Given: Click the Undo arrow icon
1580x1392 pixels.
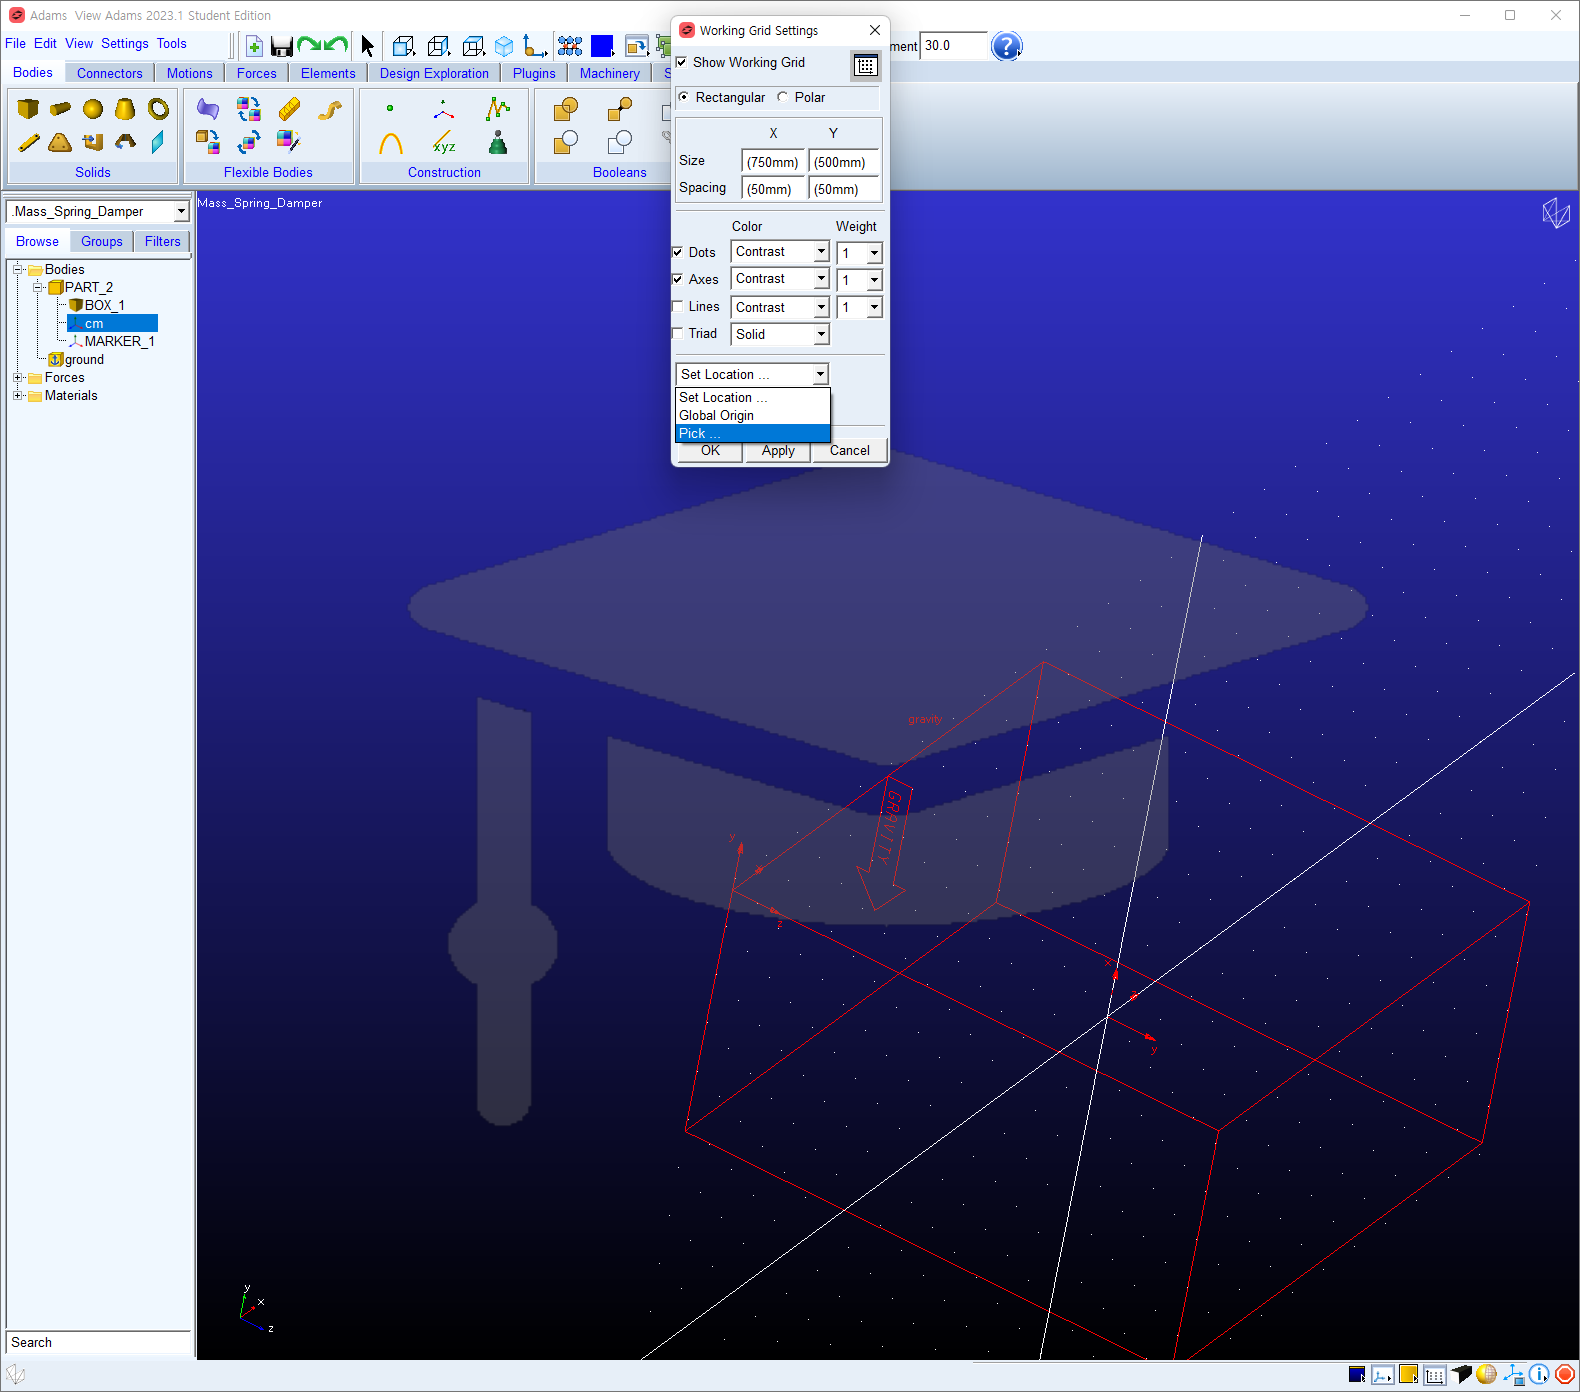Looking at the screenshot, I should click(336, 45).
